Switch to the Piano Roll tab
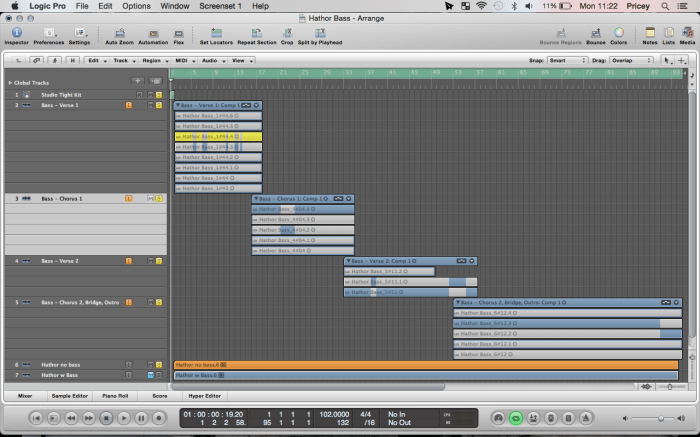700x437 pixels. [116, 396]
